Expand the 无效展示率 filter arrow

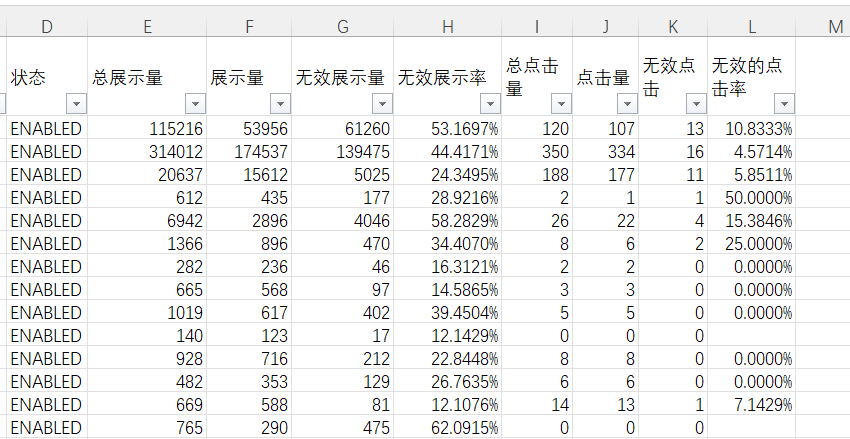pyautogui.click(x=490, y=104)
